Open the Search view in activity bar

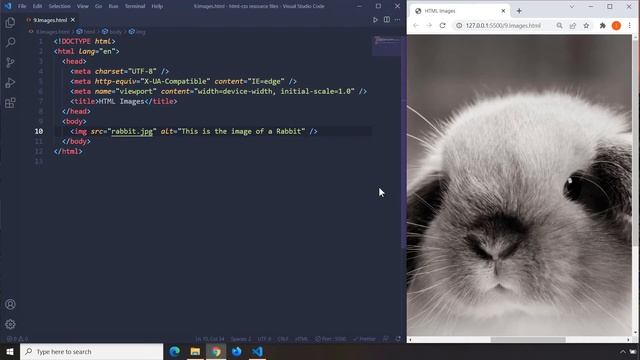pos(10,42)
